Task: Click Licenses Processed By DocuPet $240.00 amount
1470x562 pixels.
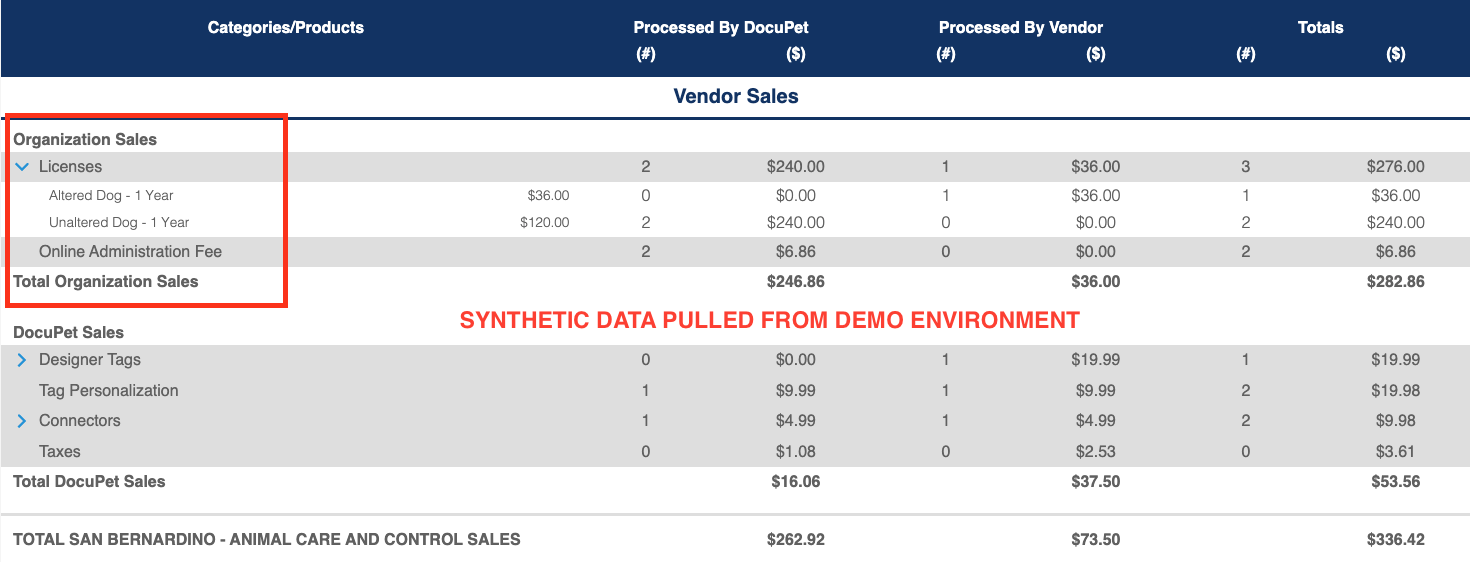Action: [x=796, y=167]
